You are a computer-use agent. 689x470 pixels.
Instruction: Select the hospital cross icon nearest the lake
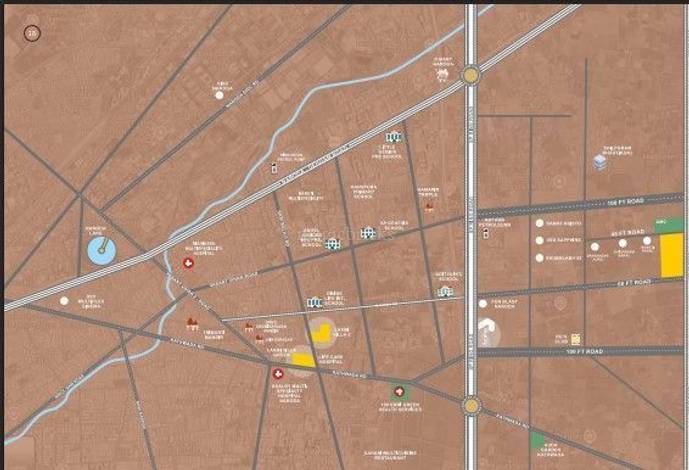point(187,262)
